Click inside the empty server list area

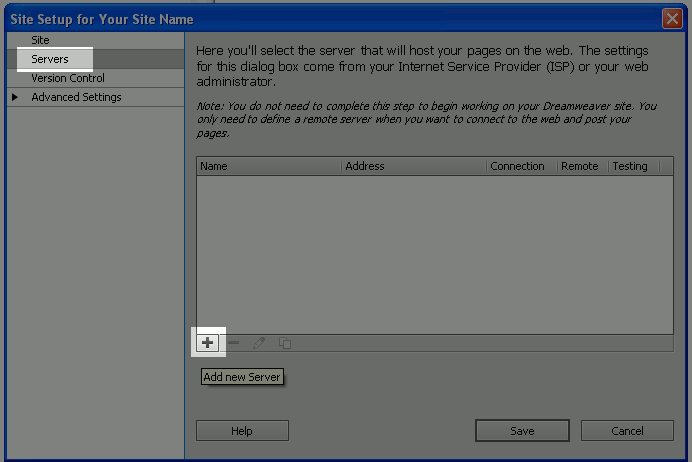(x=434, y=254)
